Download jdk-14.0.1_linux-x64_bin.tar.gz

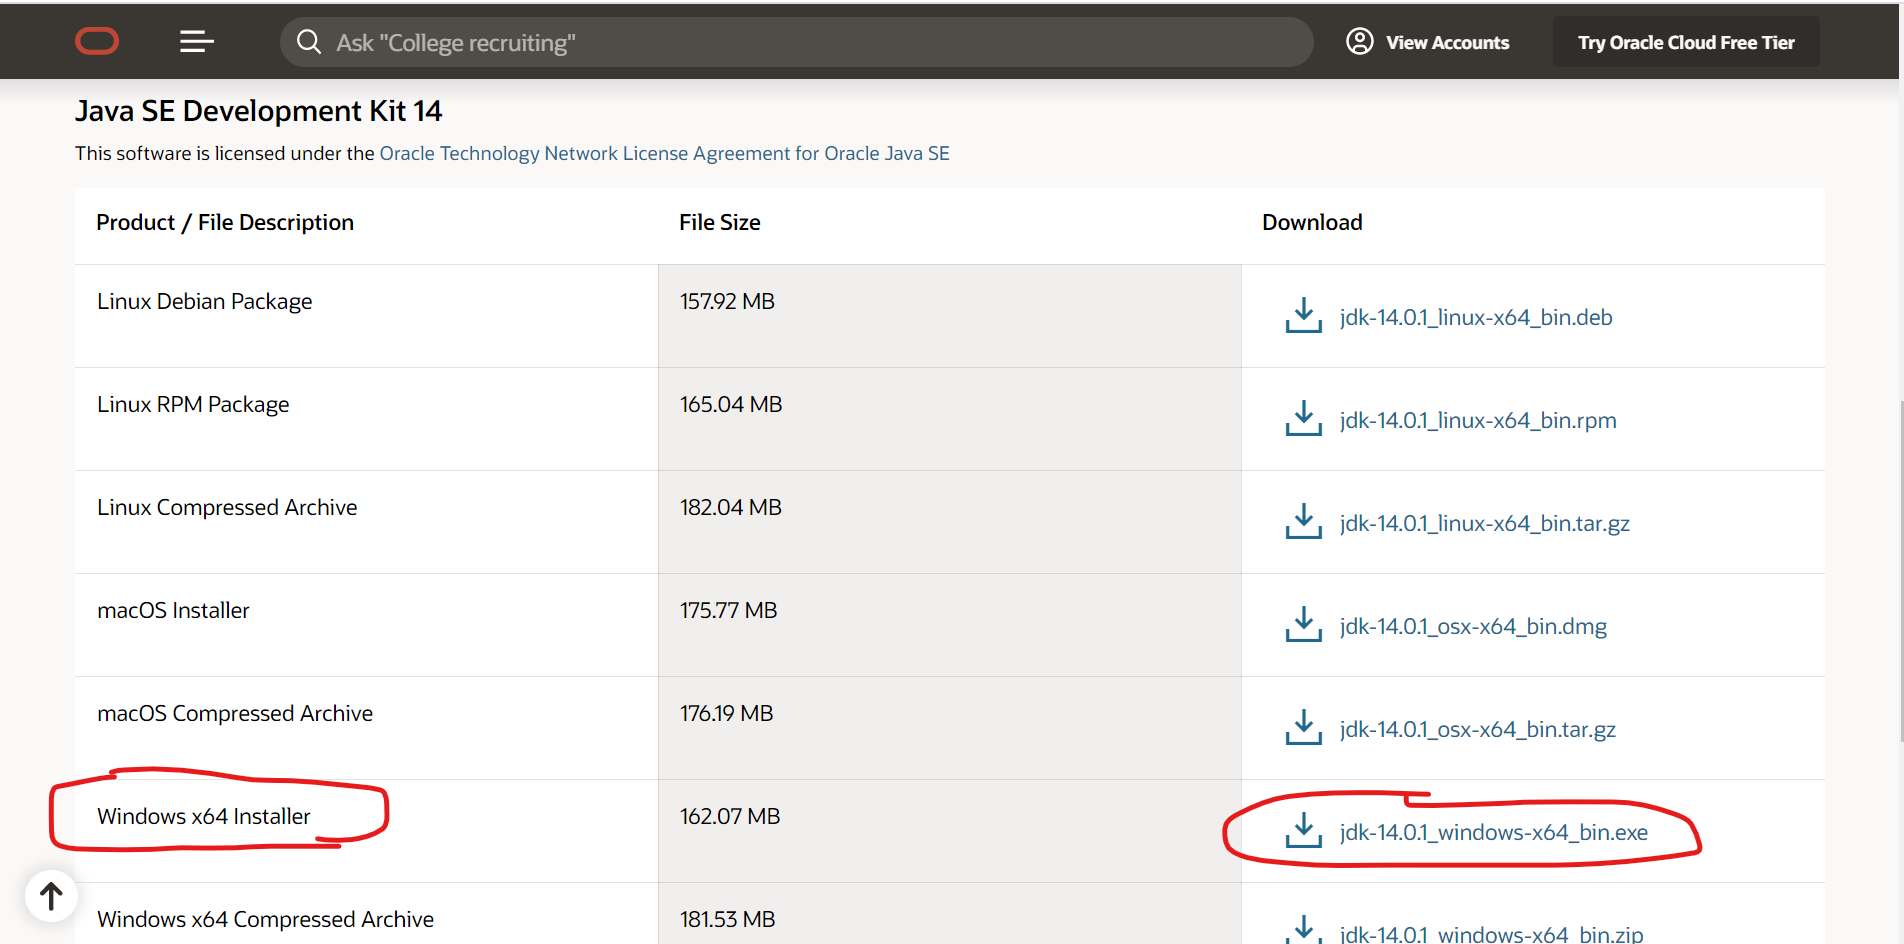1485,523
